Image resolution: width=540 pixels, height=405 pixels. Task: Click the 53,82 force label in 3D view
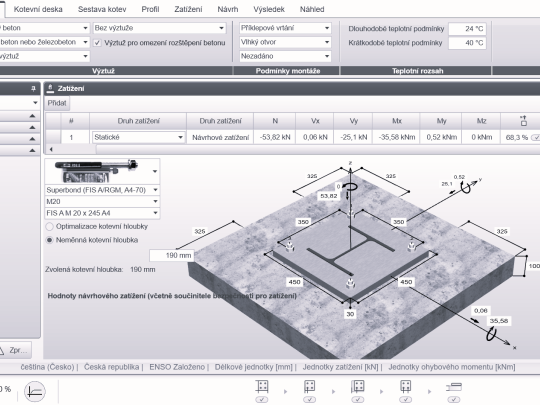329,196
